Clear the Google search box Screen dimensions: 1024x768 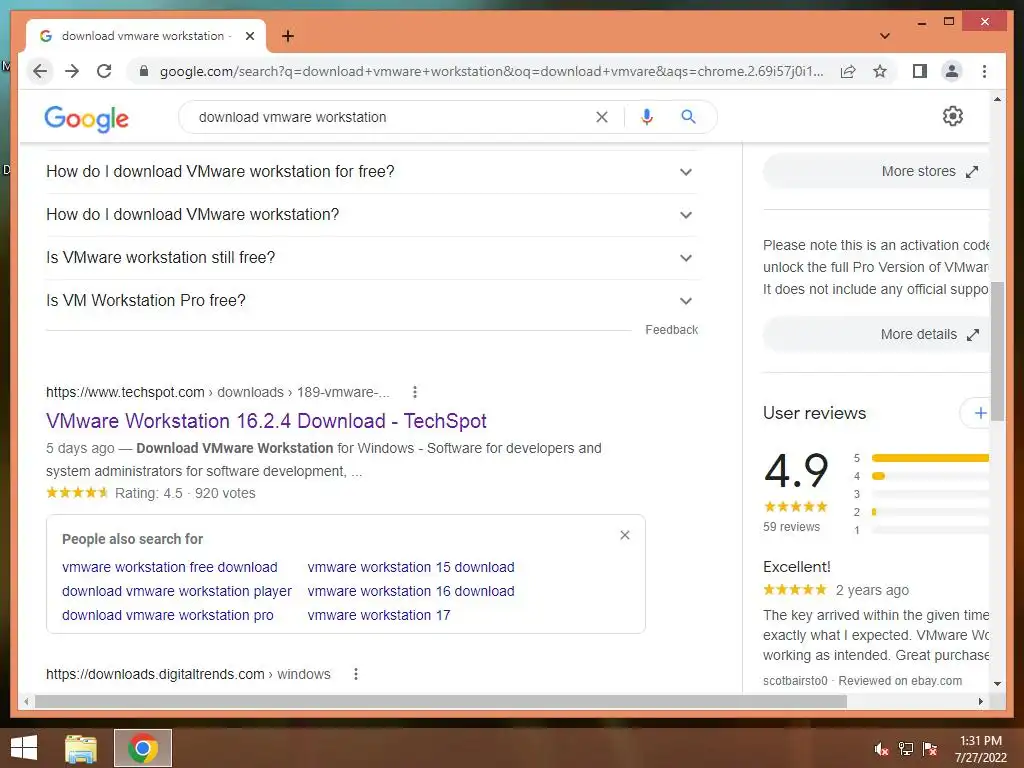[x=601, y=117]
